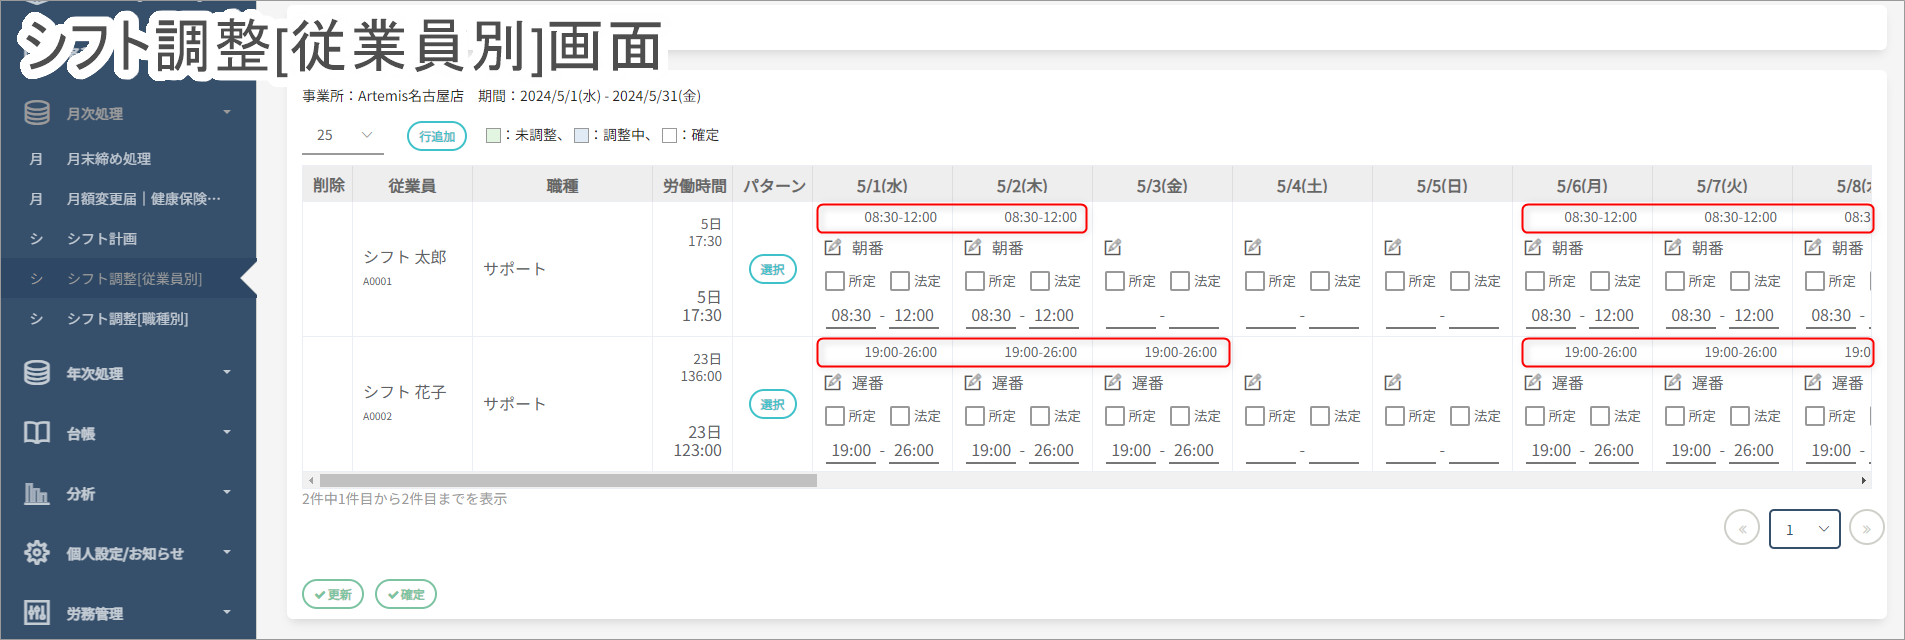1905x640 pixels.
Task: Open the page number dropdown showing 1
Action: [1804, 529]
